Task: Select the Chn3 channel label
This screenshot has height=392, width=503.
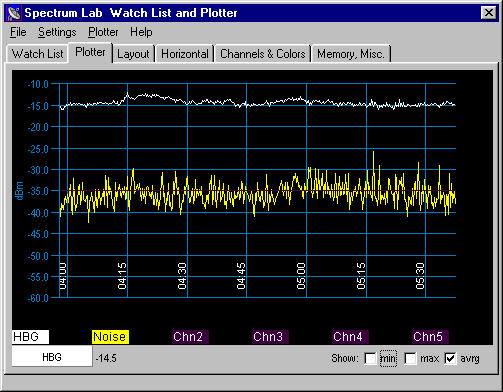Action: pyautogui.click(x=270, y=337)
